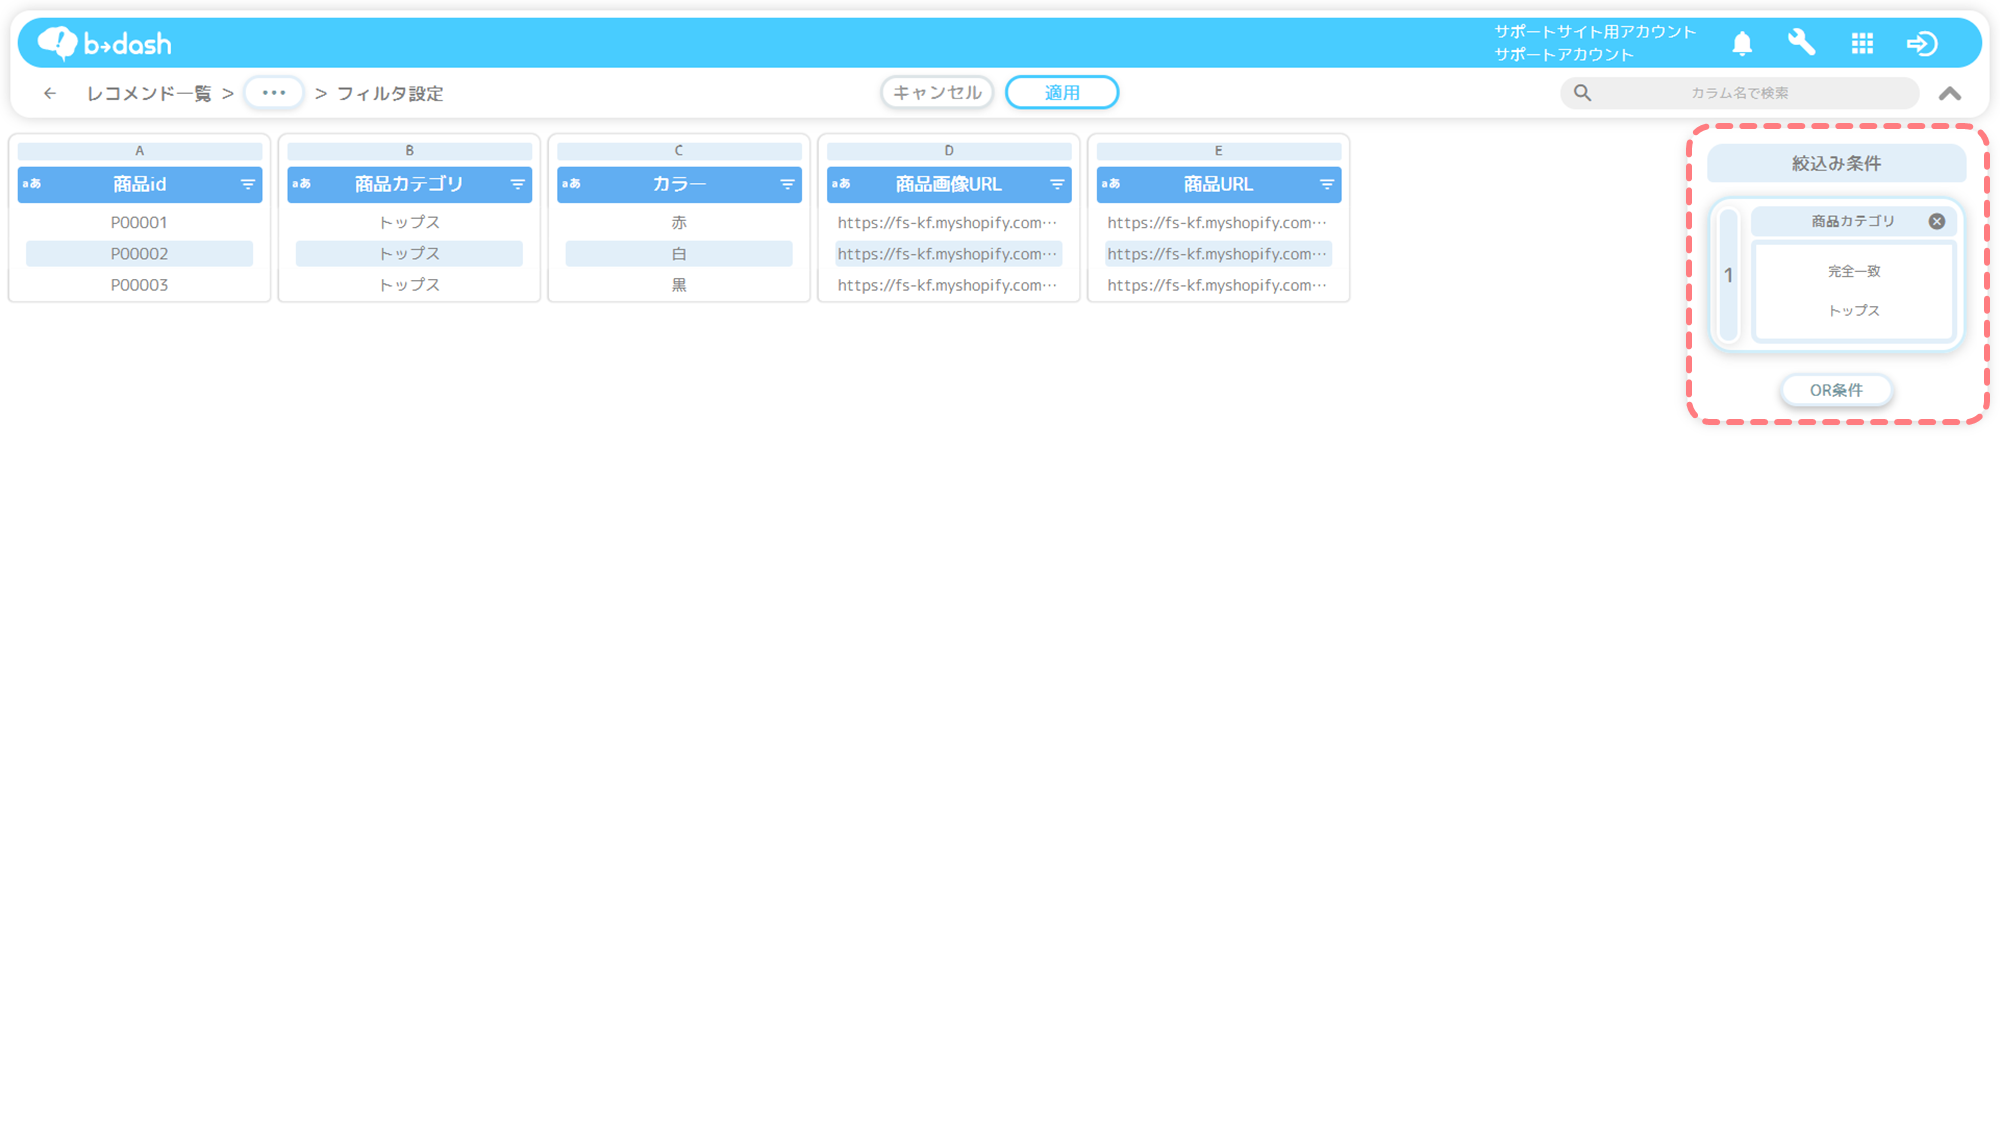Open filter menu for 商品URL column
The width and height of the screenshot is (2000, 1125).
(1327, 184)
